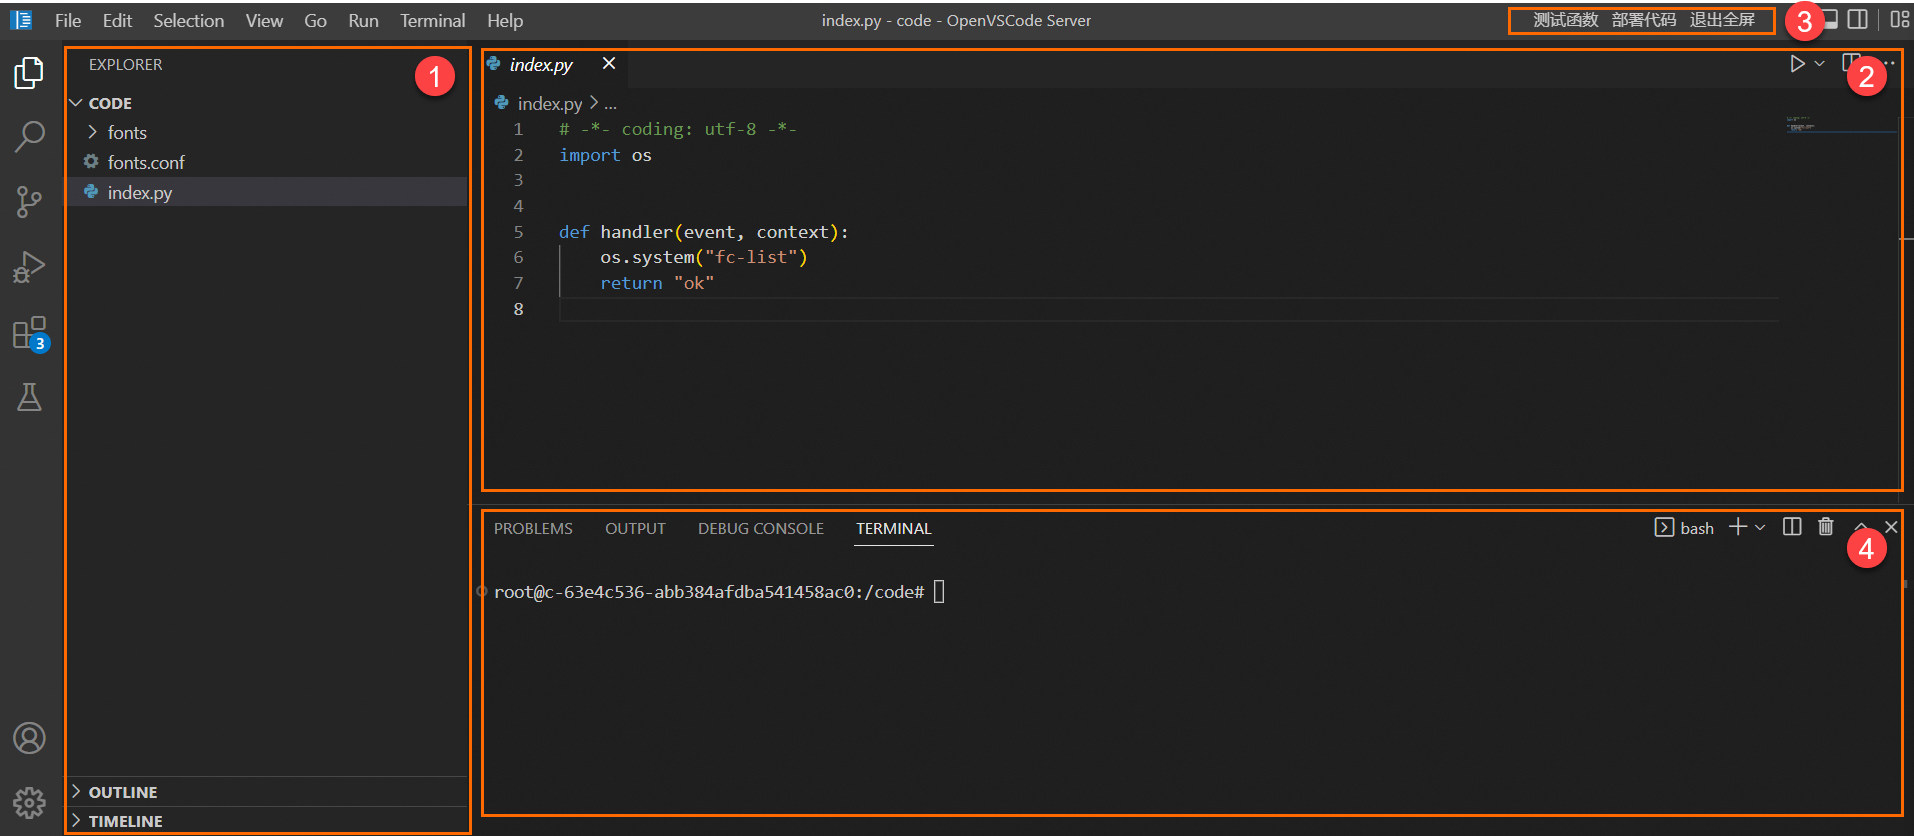Viewport: 1914px width, 836px height.
Task: Click the 'return "ok"' code line
Action: (657, 283)
